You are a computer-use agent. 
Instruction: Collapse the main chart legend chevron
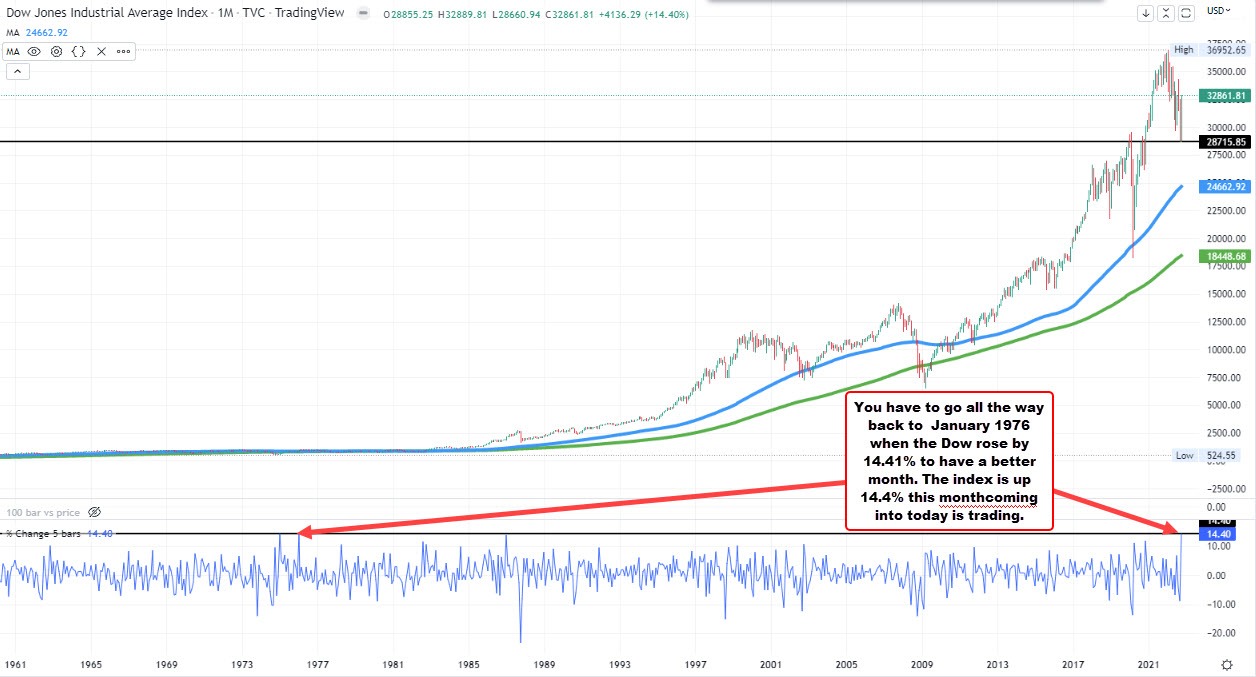pyautogui.click(x=17, y=71)
